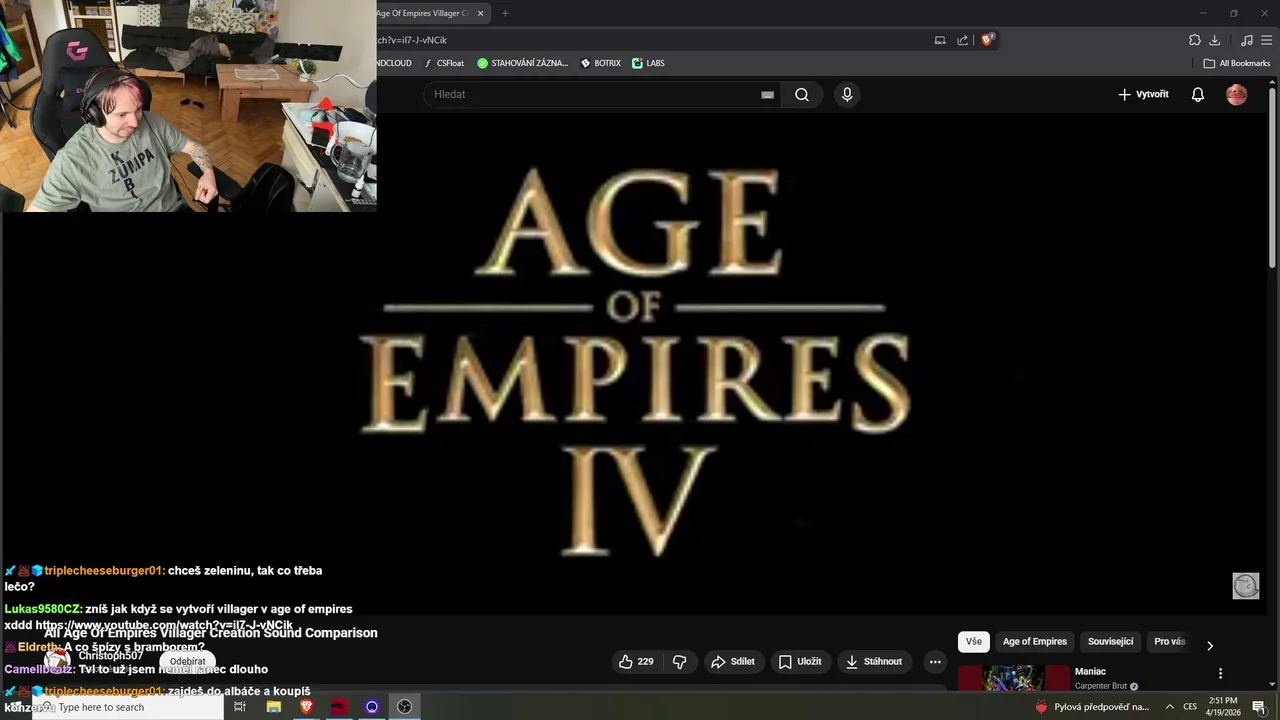Image resolution: width=1280 pixels, height=720 pixels.
Task: Open the browser downloads icon
Action: point(1214,40)
